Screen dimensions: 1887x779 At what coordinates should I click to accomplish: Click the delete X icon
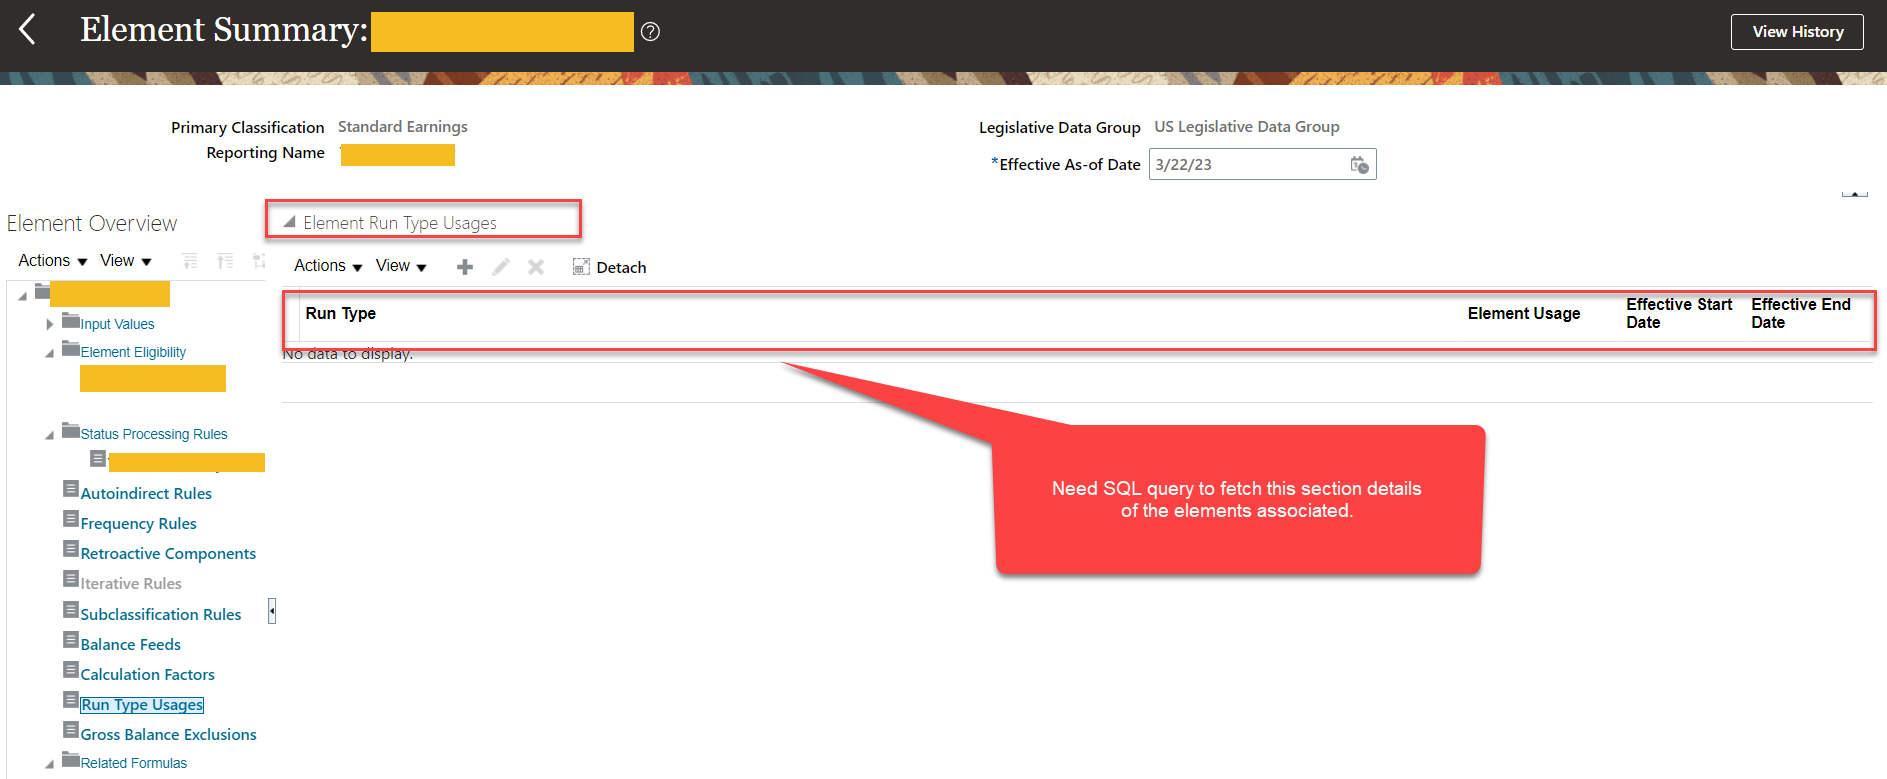(x=536, y=267)
